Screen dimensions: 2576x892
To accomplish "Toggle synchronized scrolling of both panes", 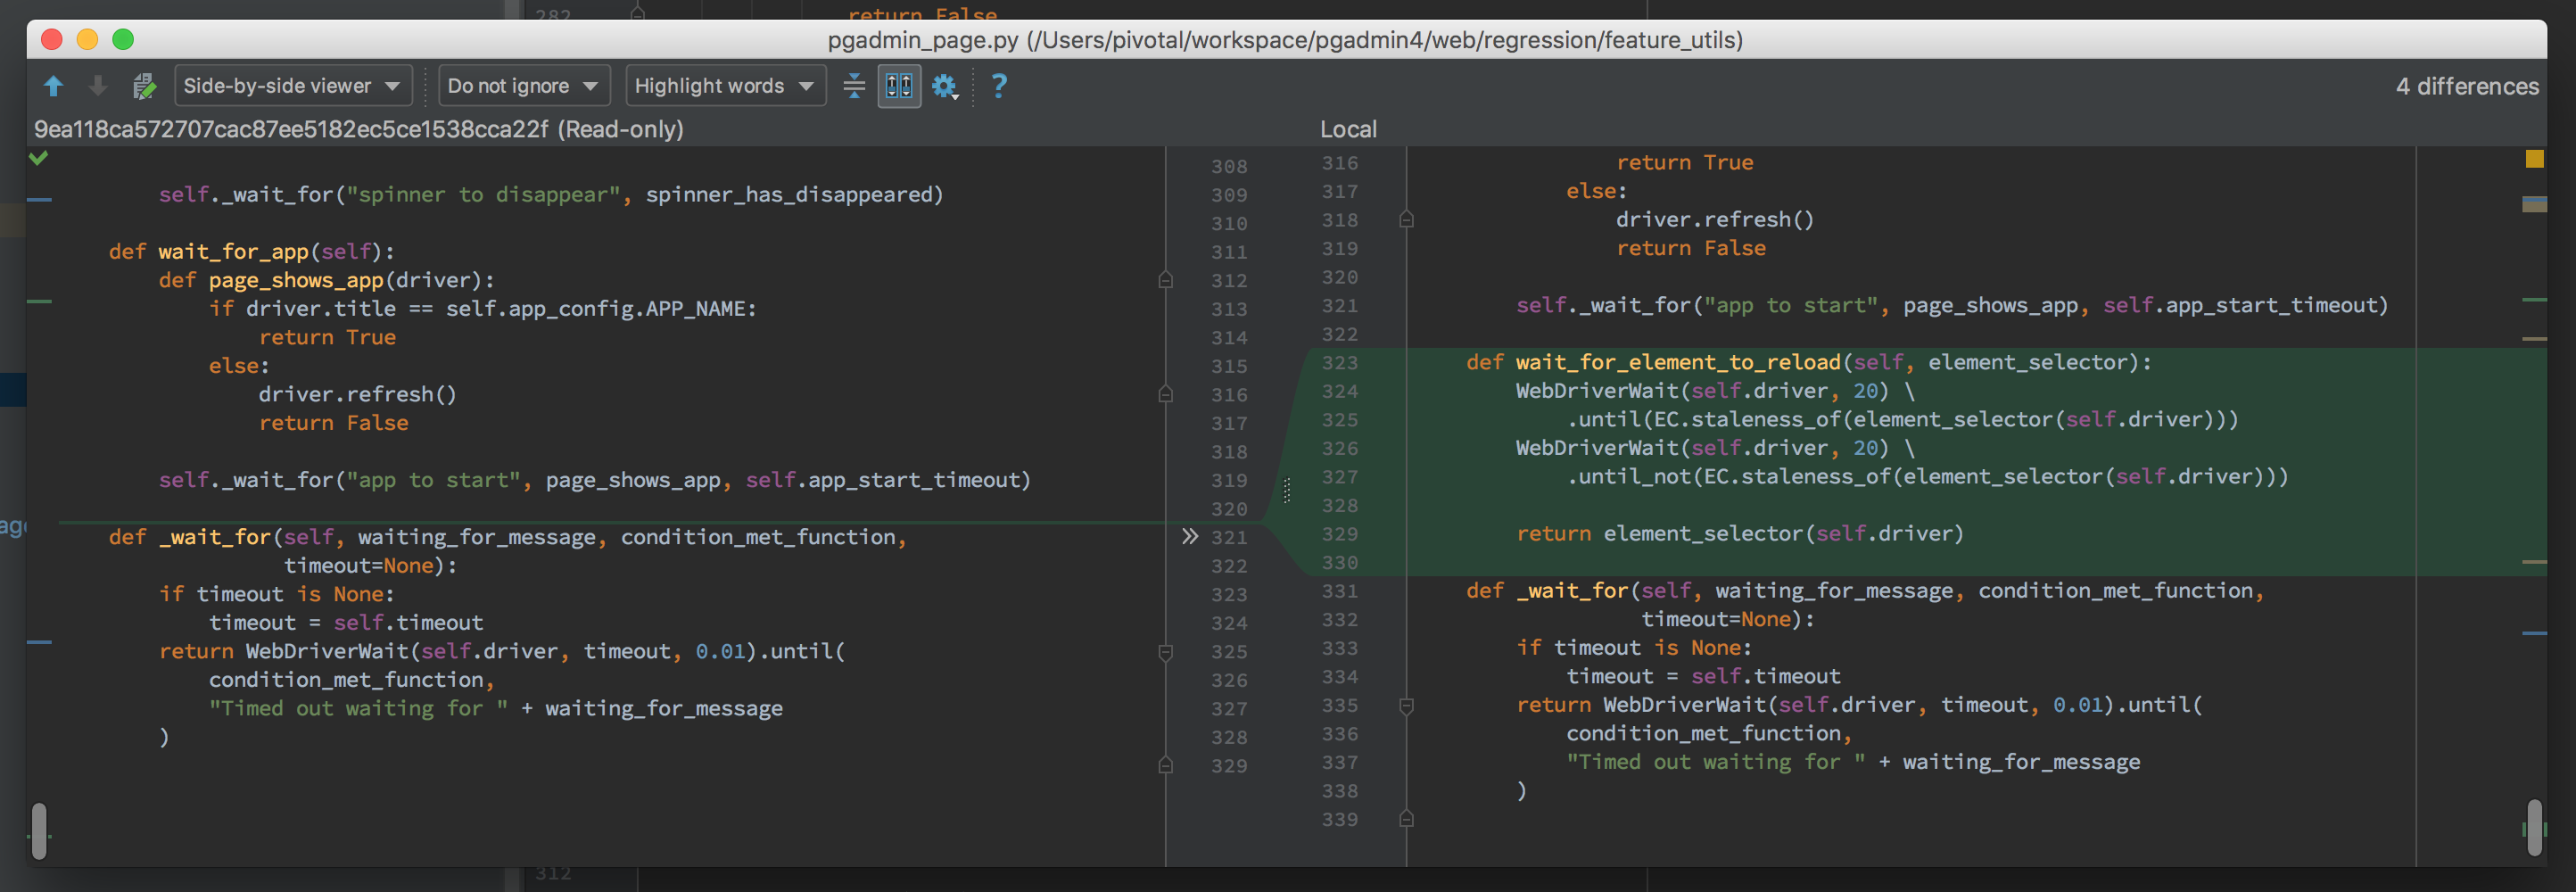I will click(x=899, y=86).
